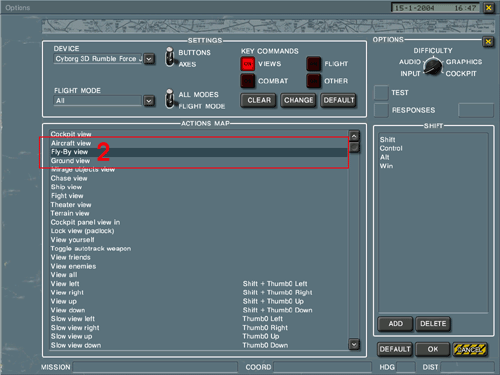Close the Options window via title bar X
The width and height of the screenshot is (500, 375).
click(x=489, y=8)
